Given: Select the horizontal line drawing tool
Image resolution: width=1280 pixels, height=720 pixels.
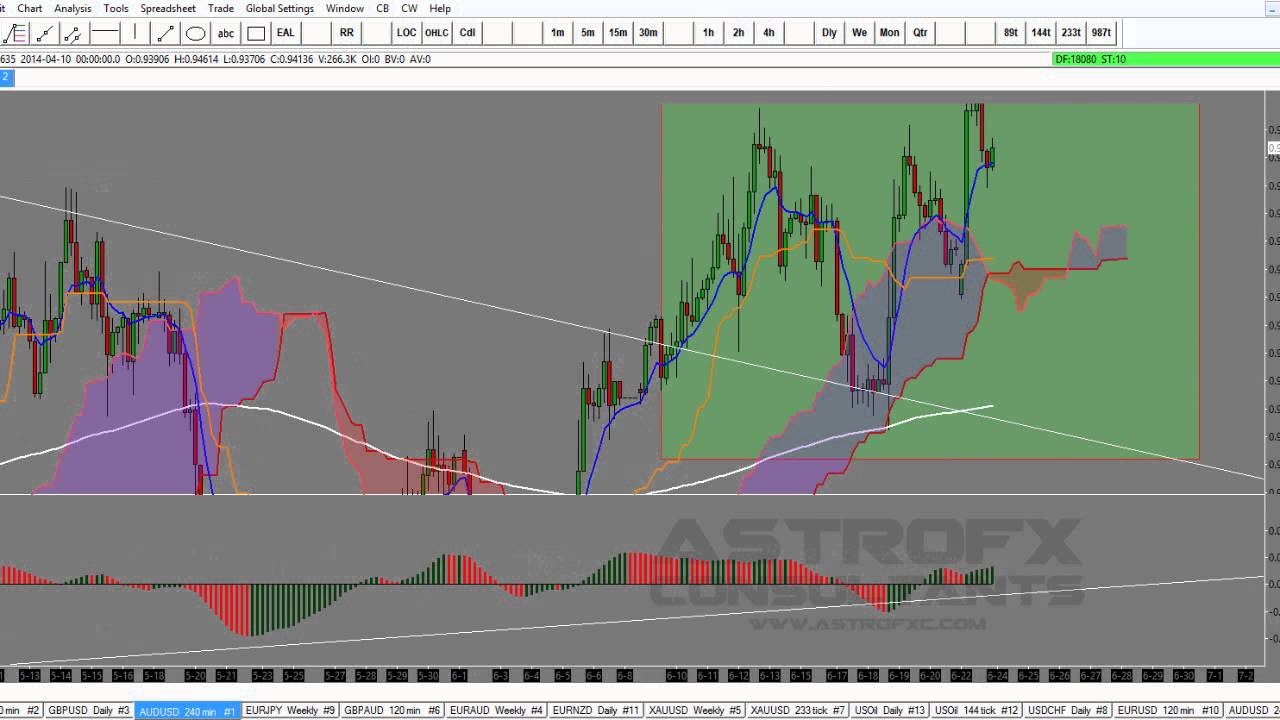Looking at the screenshot, I should click(104, 33).
